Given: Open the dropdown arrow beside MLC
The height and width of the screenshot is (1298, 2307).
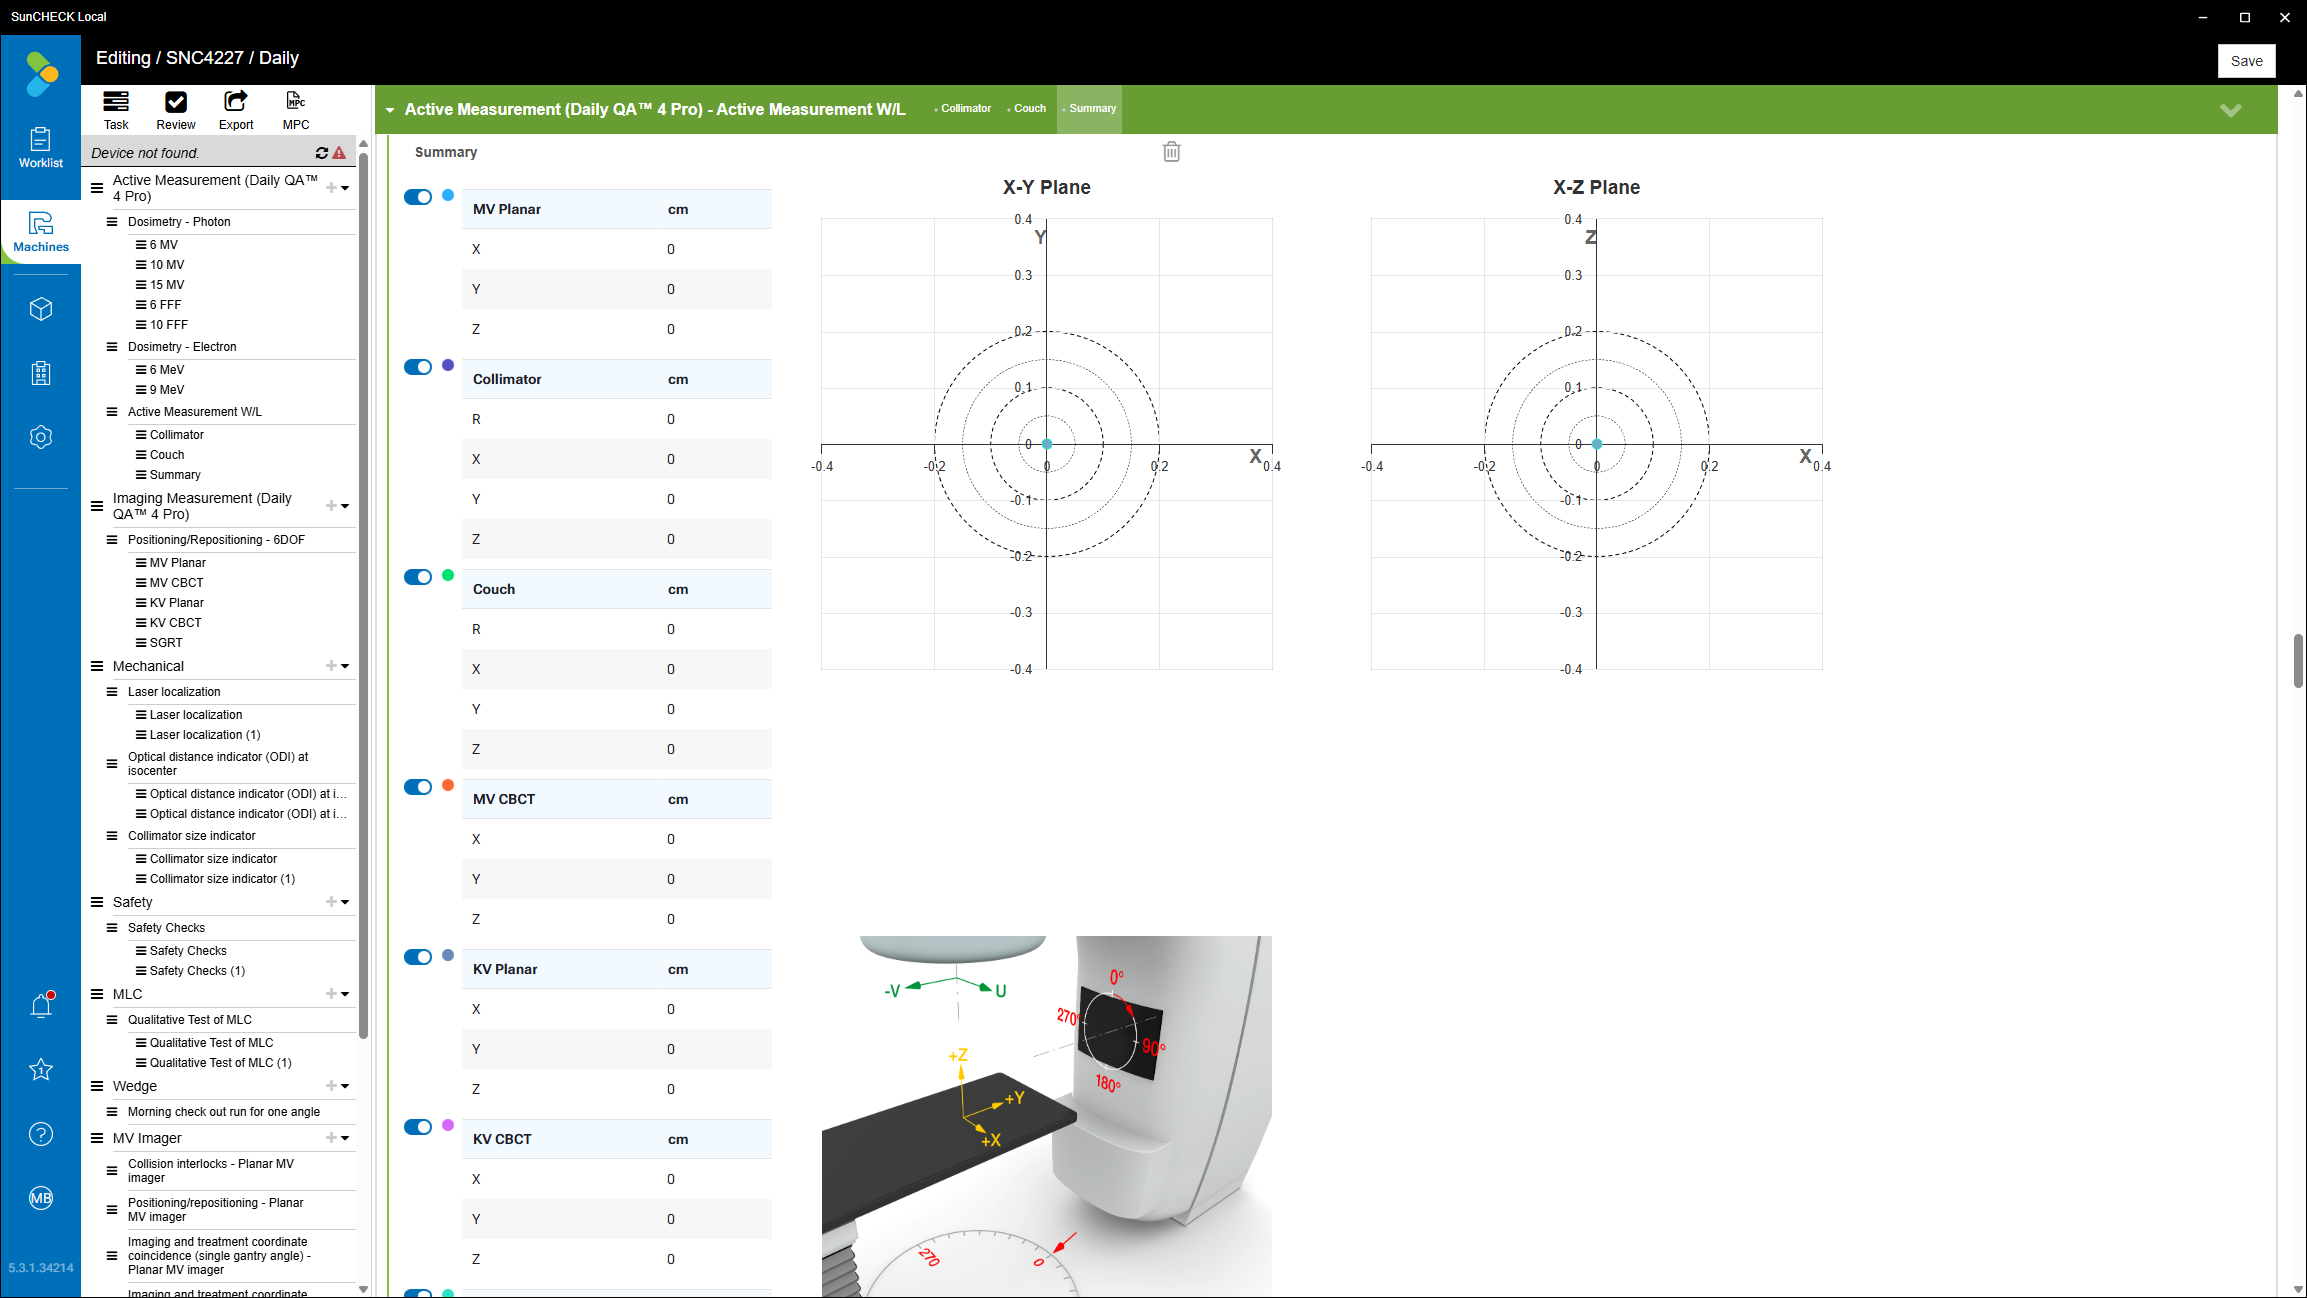Looking at the screenshot, I should click(x=345, y=994).
